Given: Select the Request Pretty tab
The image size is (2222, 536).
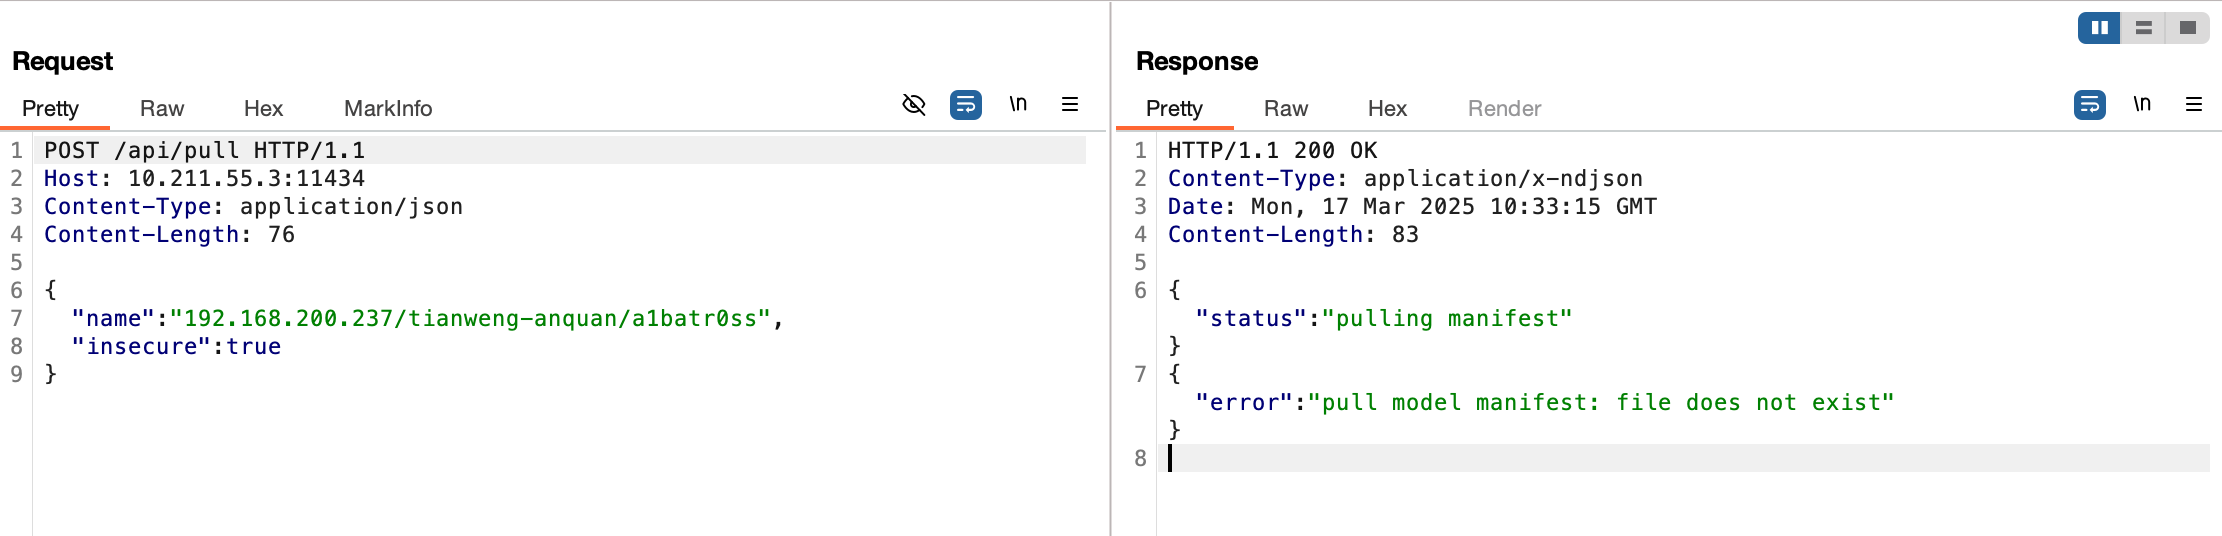Looking at the screenshot, I should point(51,109).
